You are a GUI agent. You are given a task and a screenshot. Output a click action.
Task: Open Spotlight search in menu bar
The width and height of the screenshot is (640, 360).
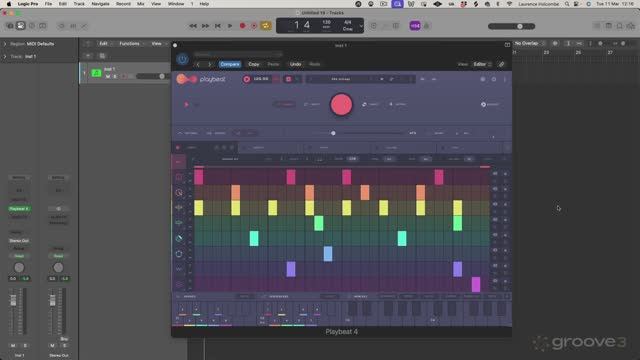(x=567, y=4)
